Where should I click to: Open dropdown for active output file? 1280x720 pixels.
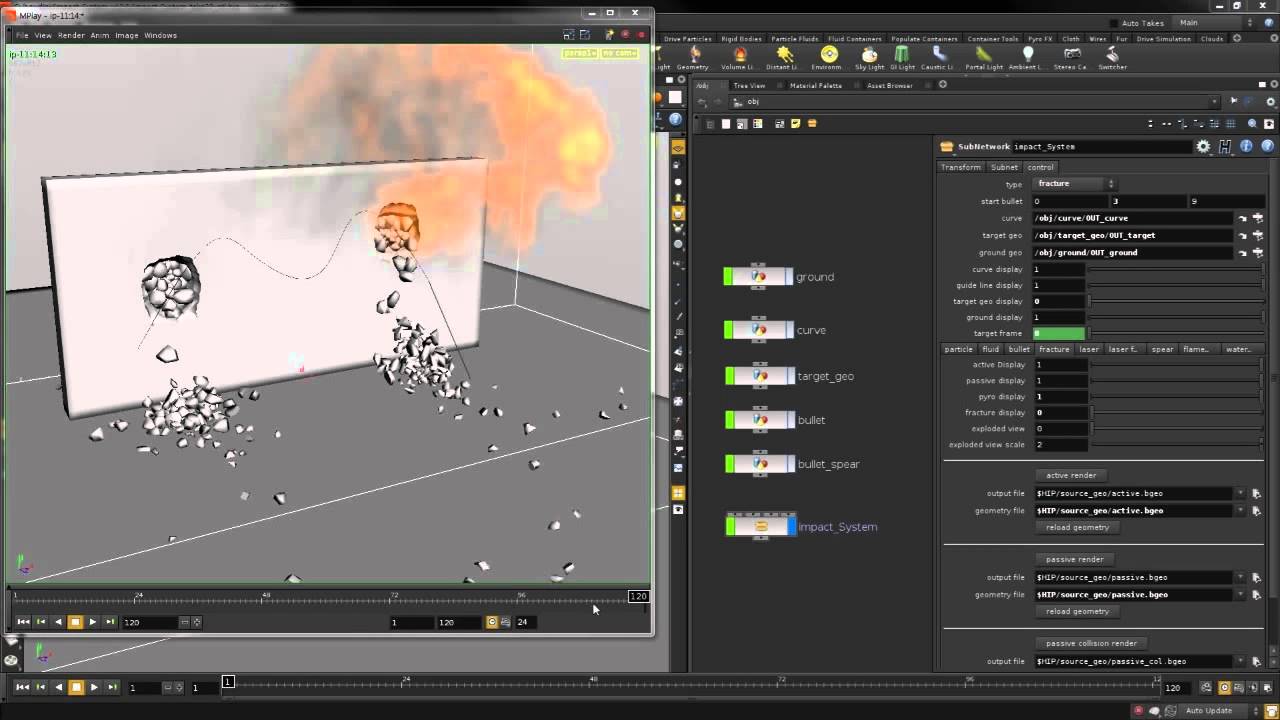click(x=1241, y=493)
